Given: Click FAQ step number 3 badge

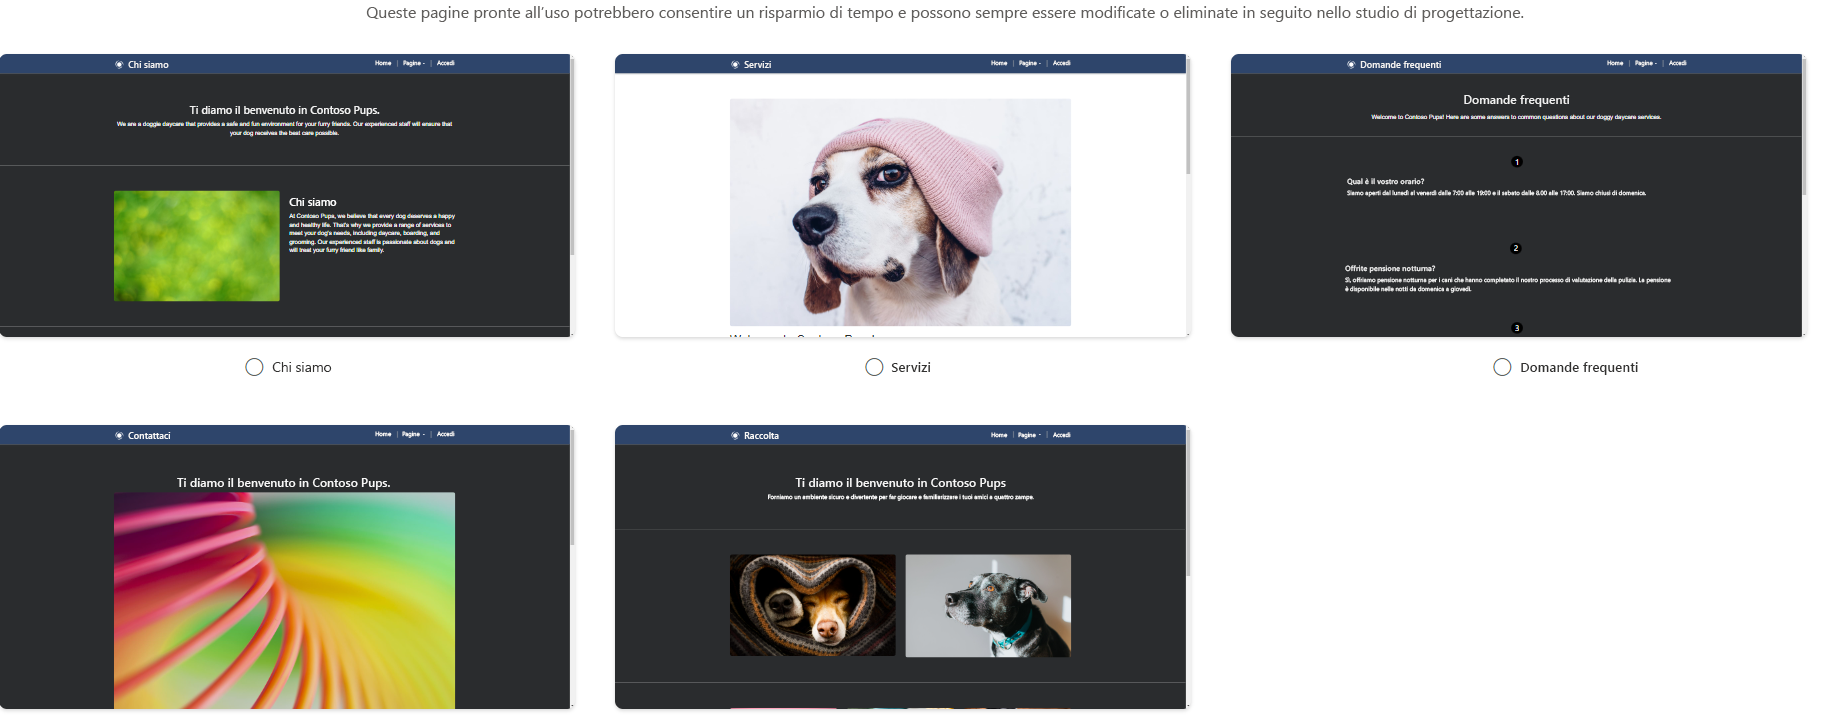Looking at the screenshot, I should click(1517, 328).
